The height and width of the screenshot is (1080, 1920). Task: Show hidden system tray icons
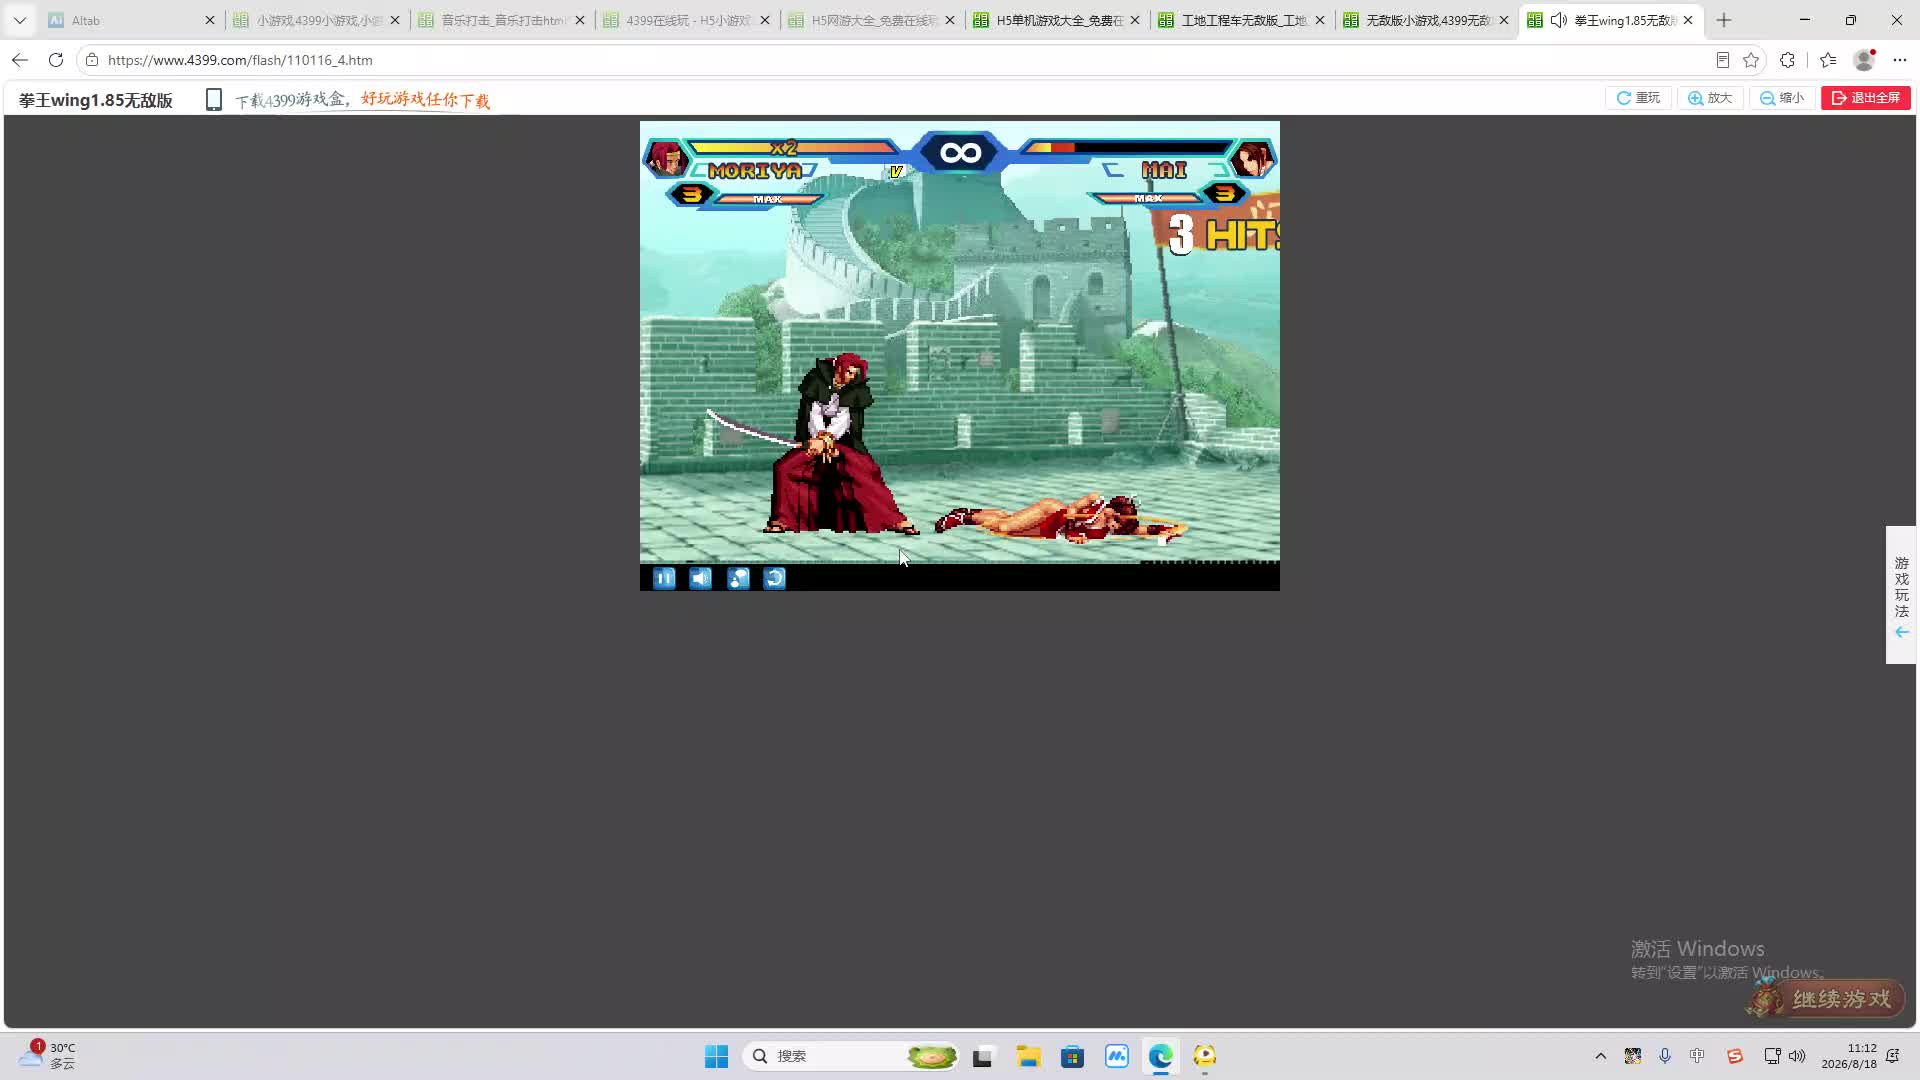[x=1601, y=1056]
